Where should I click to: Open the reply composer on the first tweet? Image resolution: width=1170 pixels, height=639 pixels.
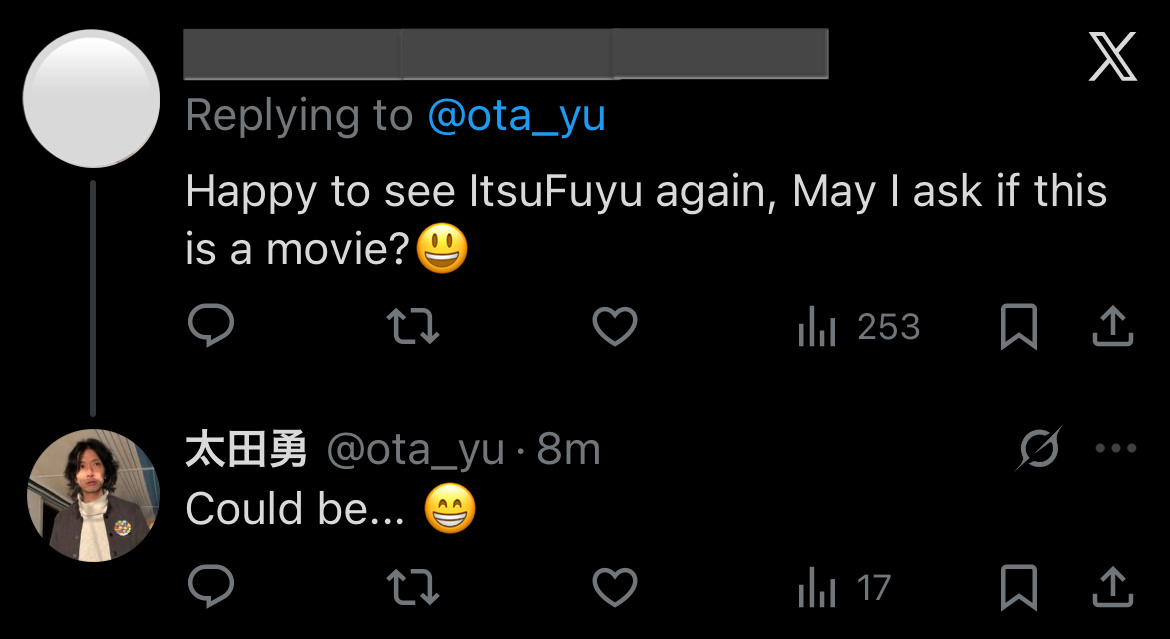pos(210,326)
